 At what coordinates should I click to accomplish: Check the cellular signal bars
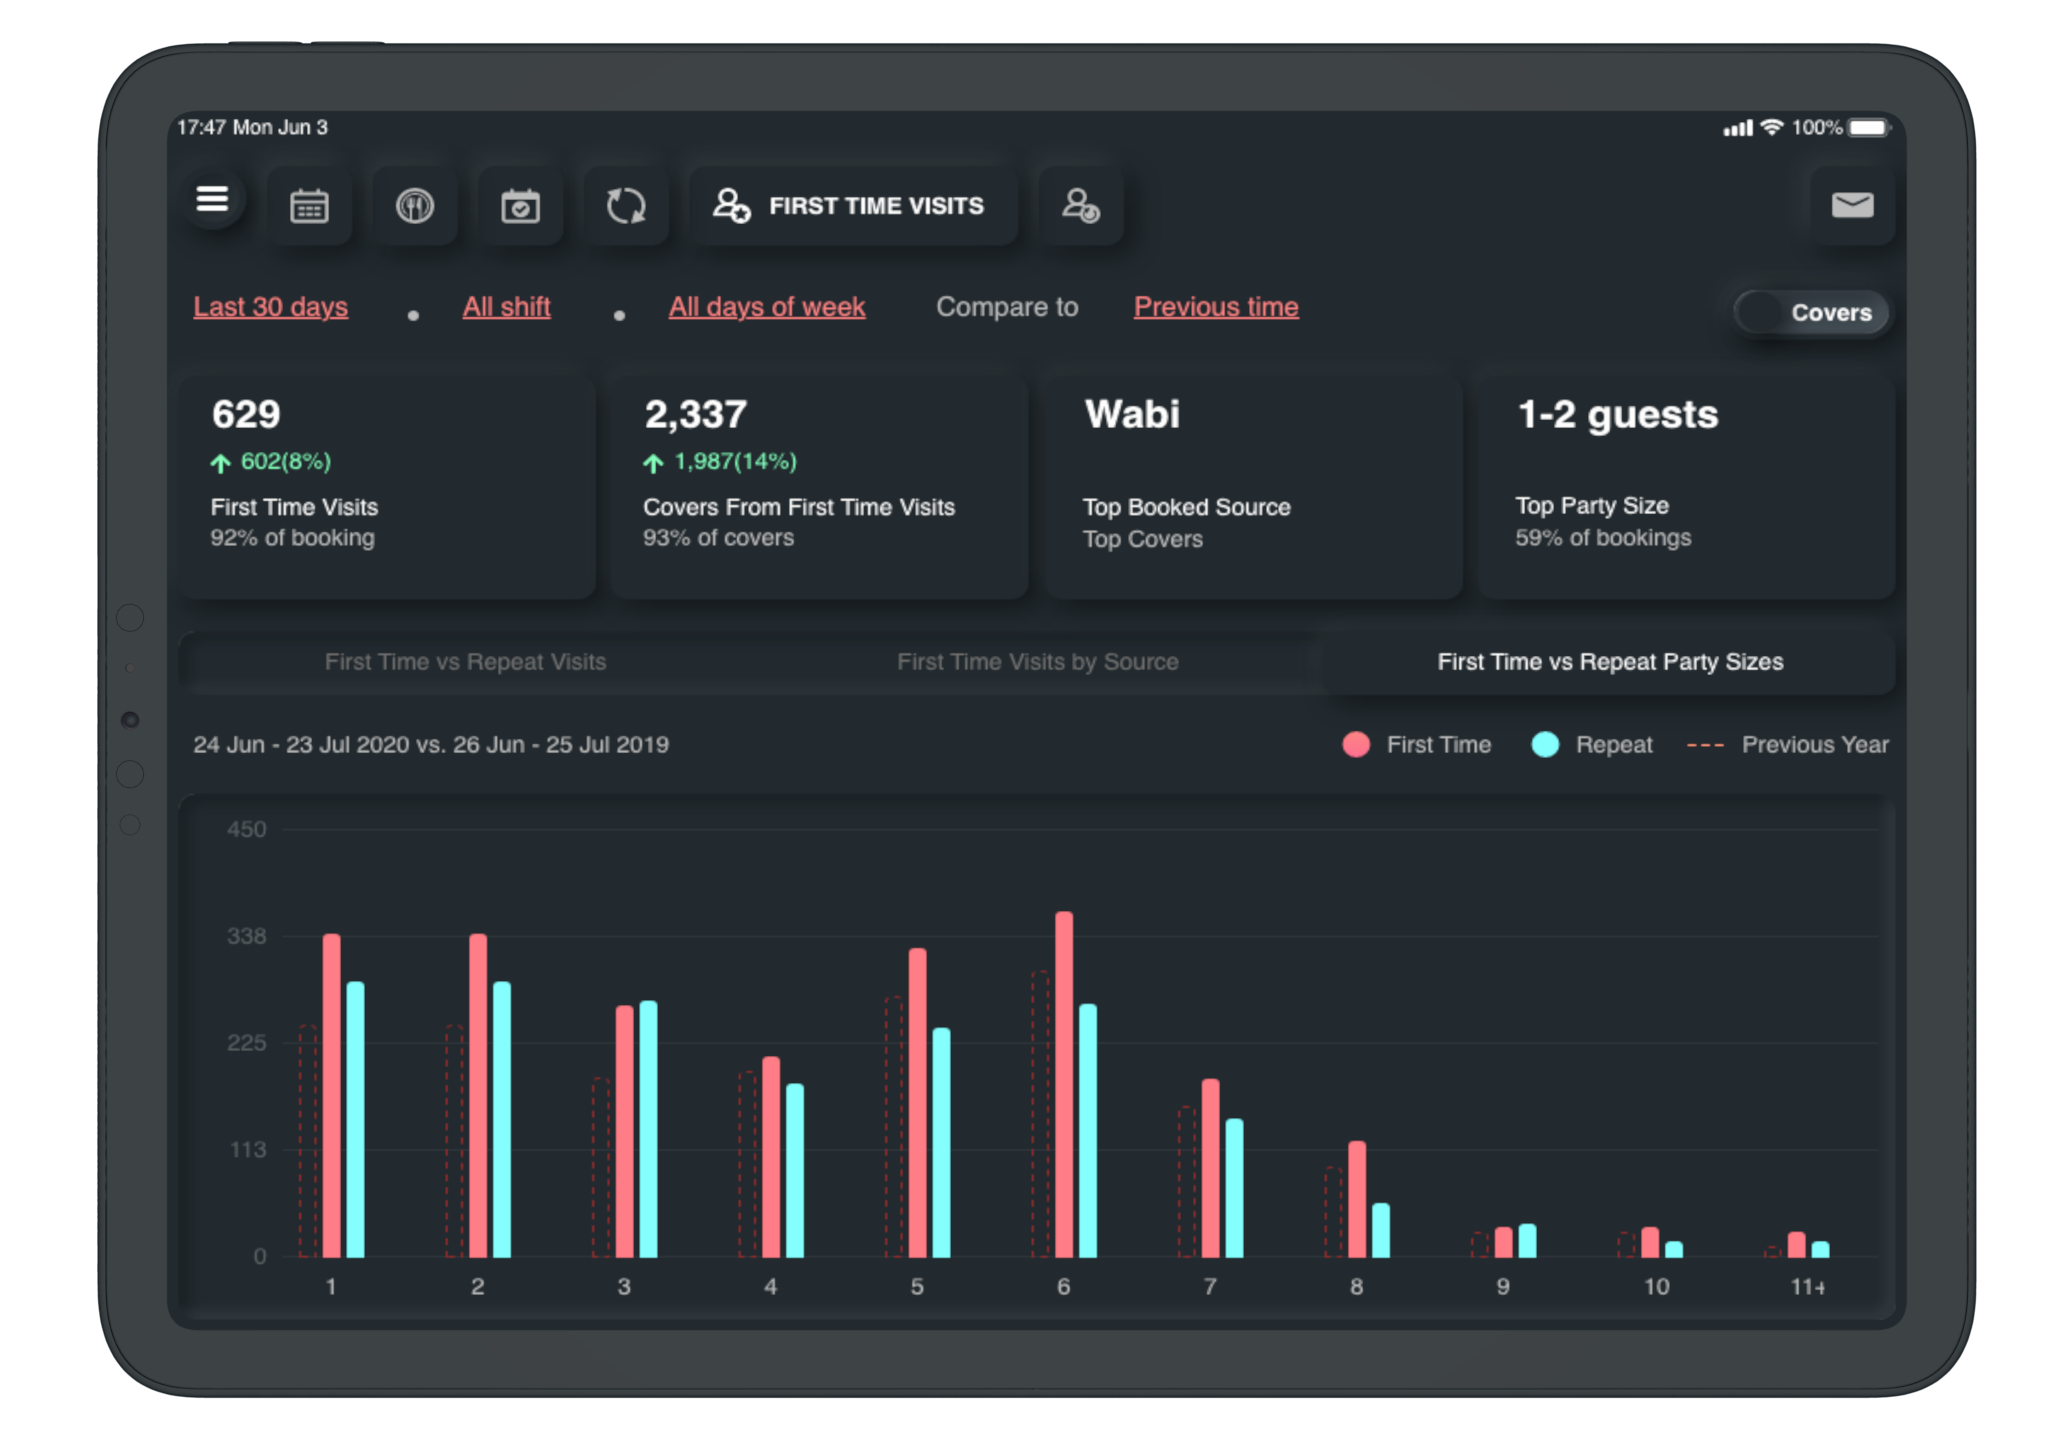click(1738, 128)
